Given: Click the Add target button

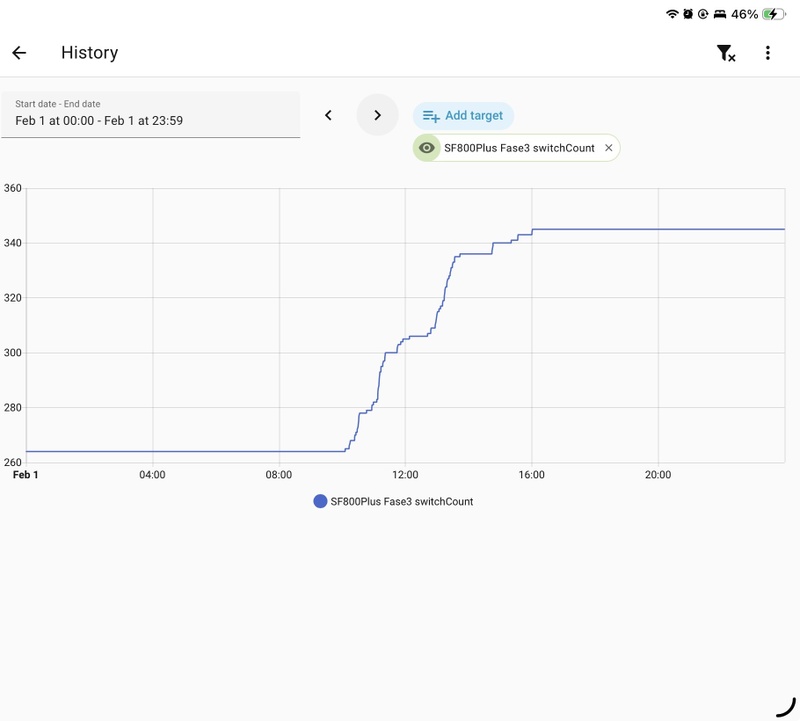Looking at the screenshot, I should click(x=463, y=115).
